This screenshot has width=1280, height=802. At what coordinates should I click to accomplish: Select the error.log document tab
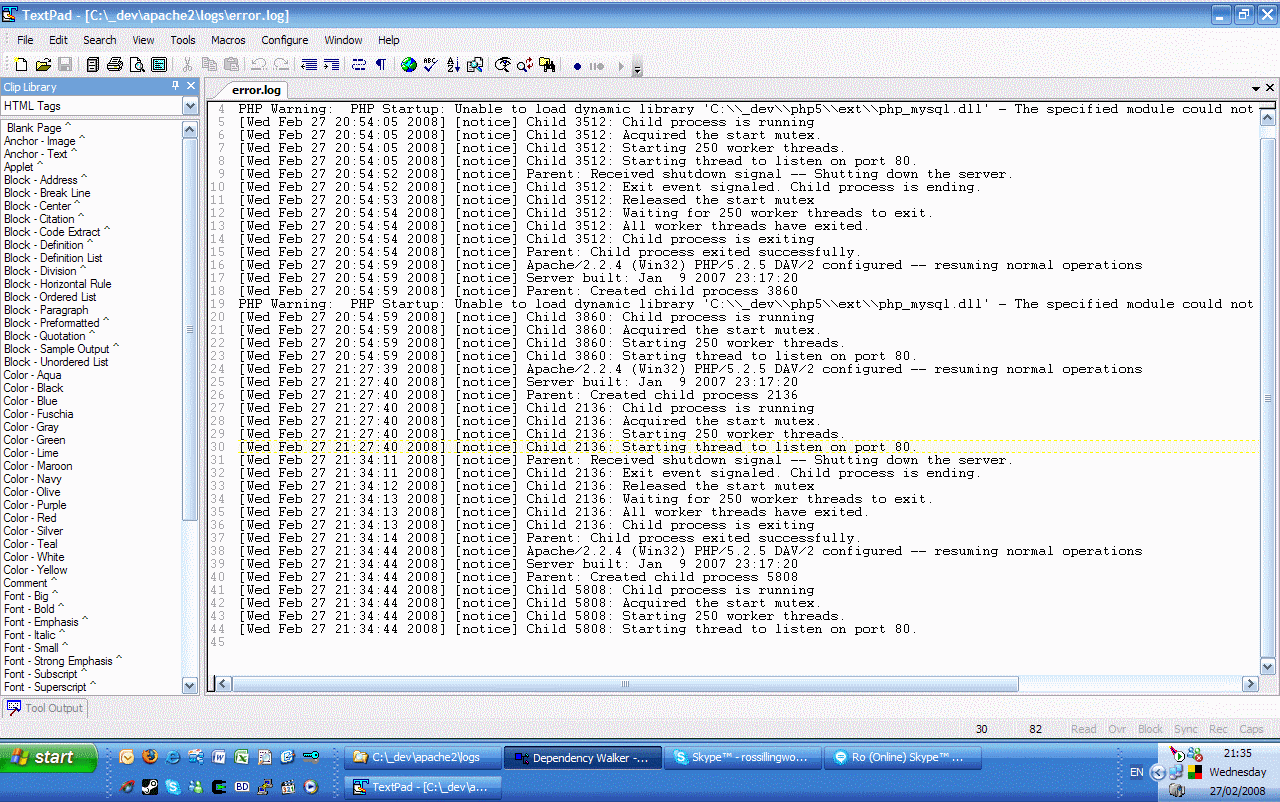256,90
